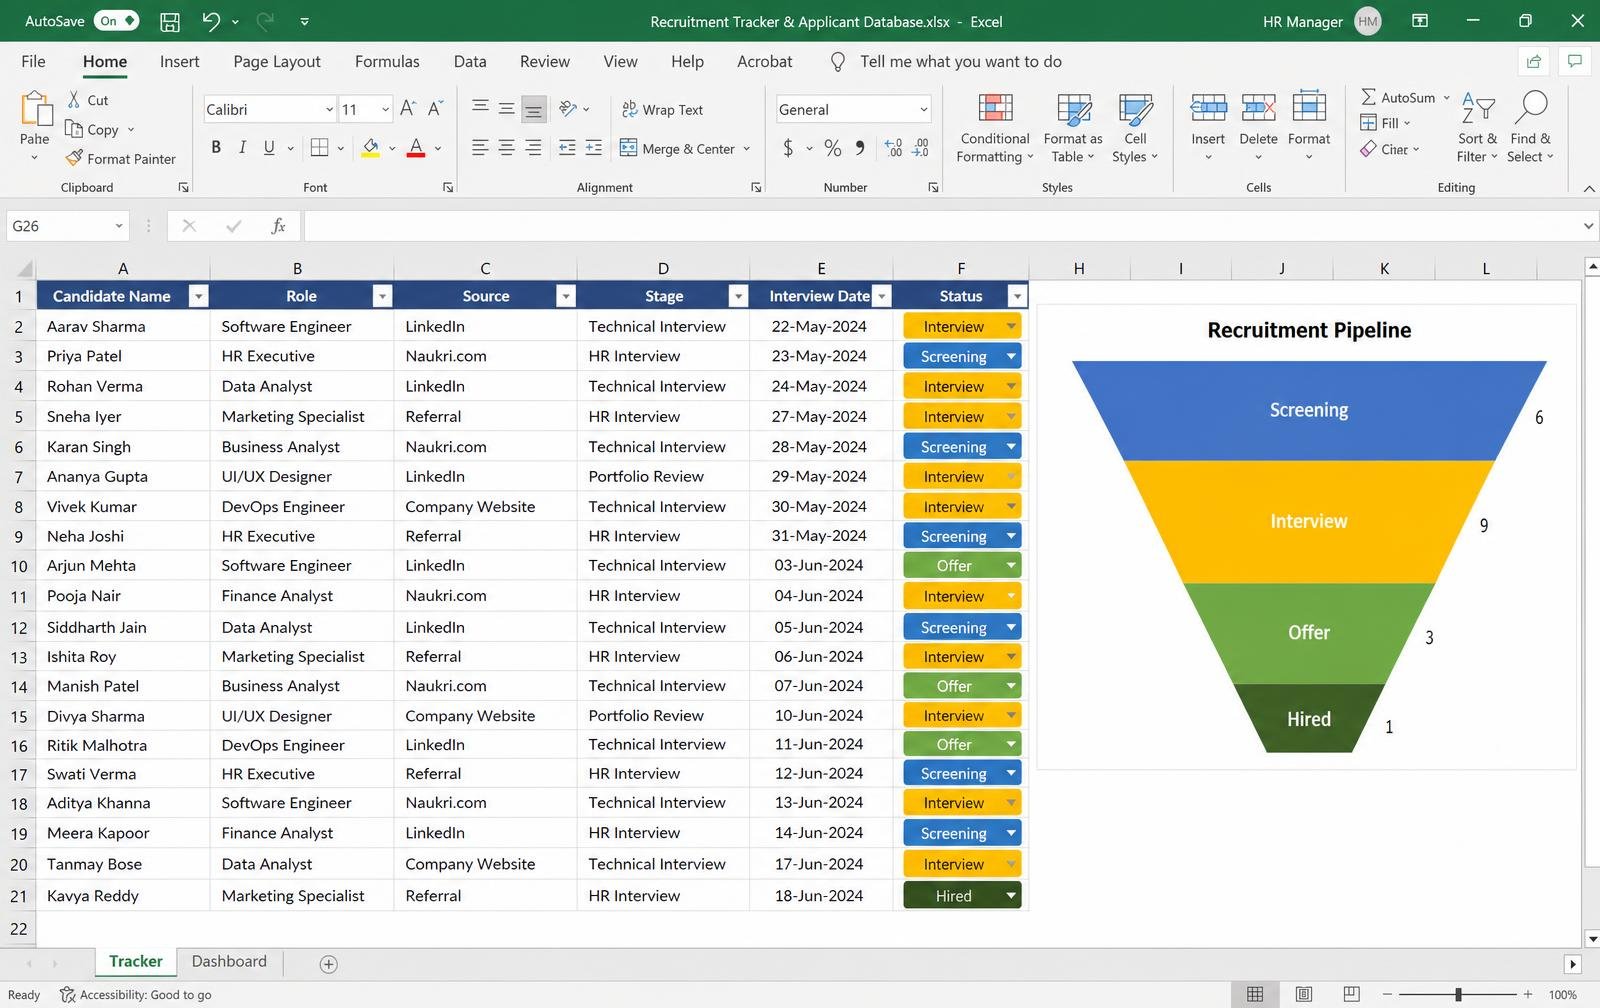Open the font name Calibri dropdown
1600x1008 pixels.
[329, 109]
